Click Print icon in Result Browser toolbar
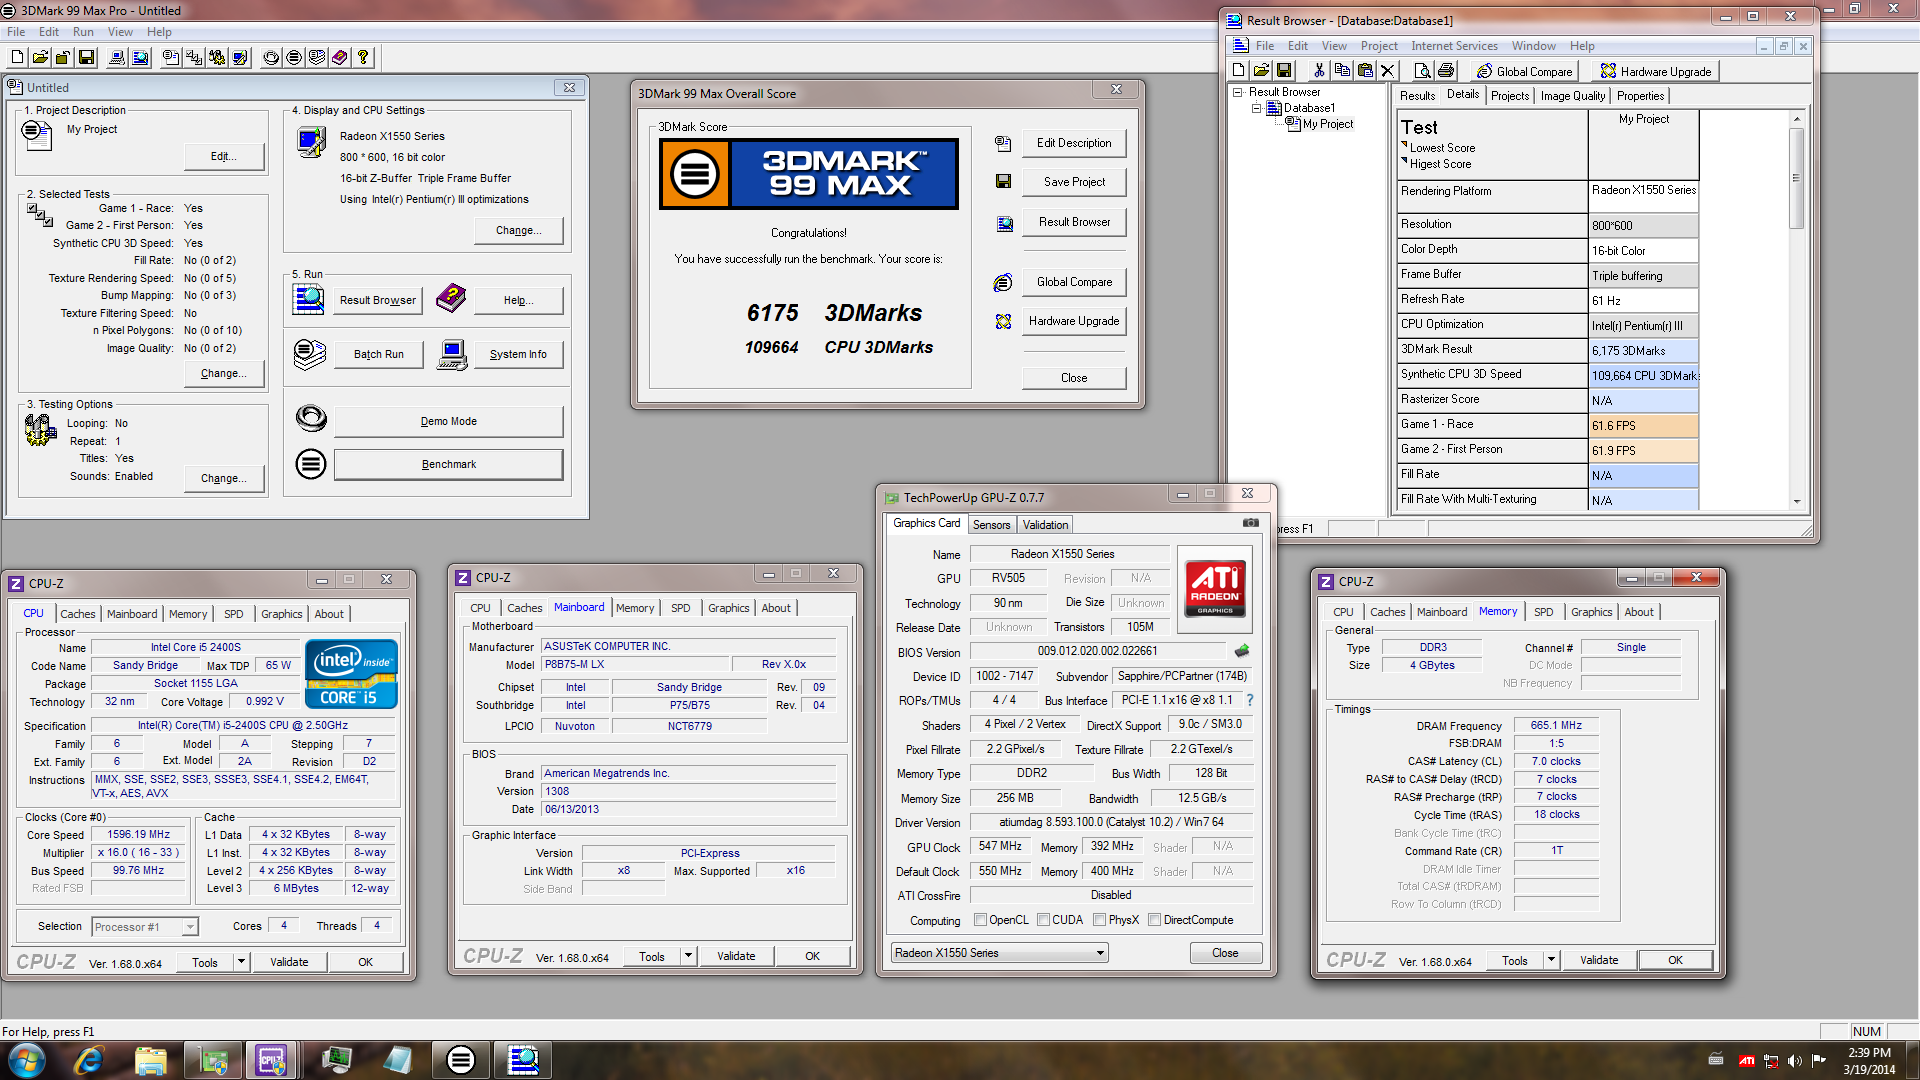This screenshot has height=1080, width=1920. tap(1445, 71)
